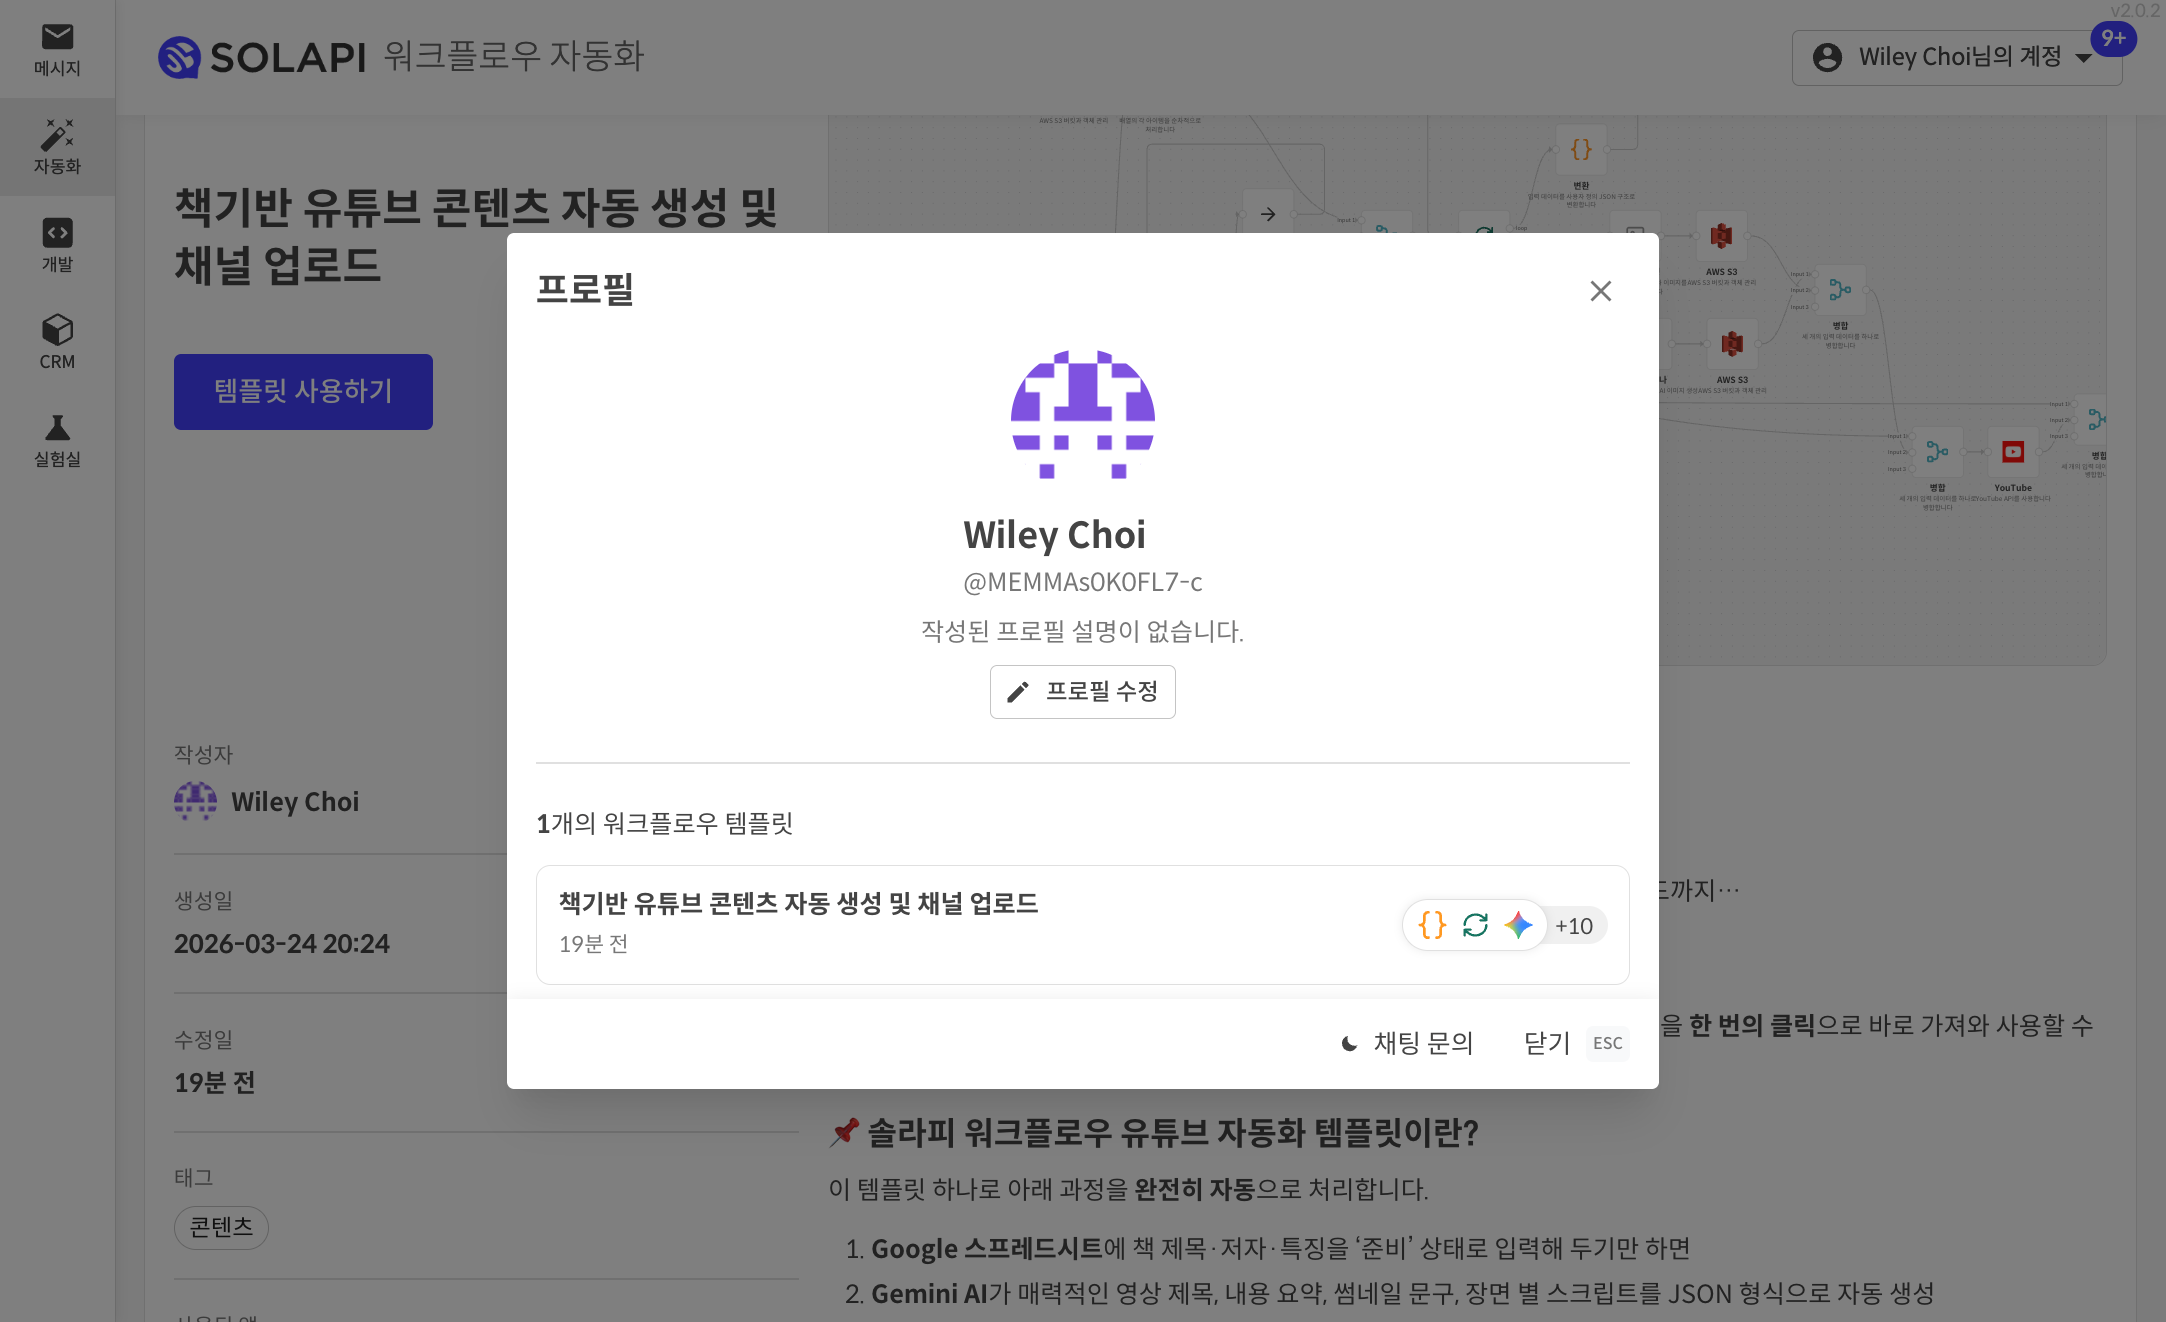Click the green loop refresh node icon
The width and height of the screenshot is (2166, 1322).
pos(1475,926)
